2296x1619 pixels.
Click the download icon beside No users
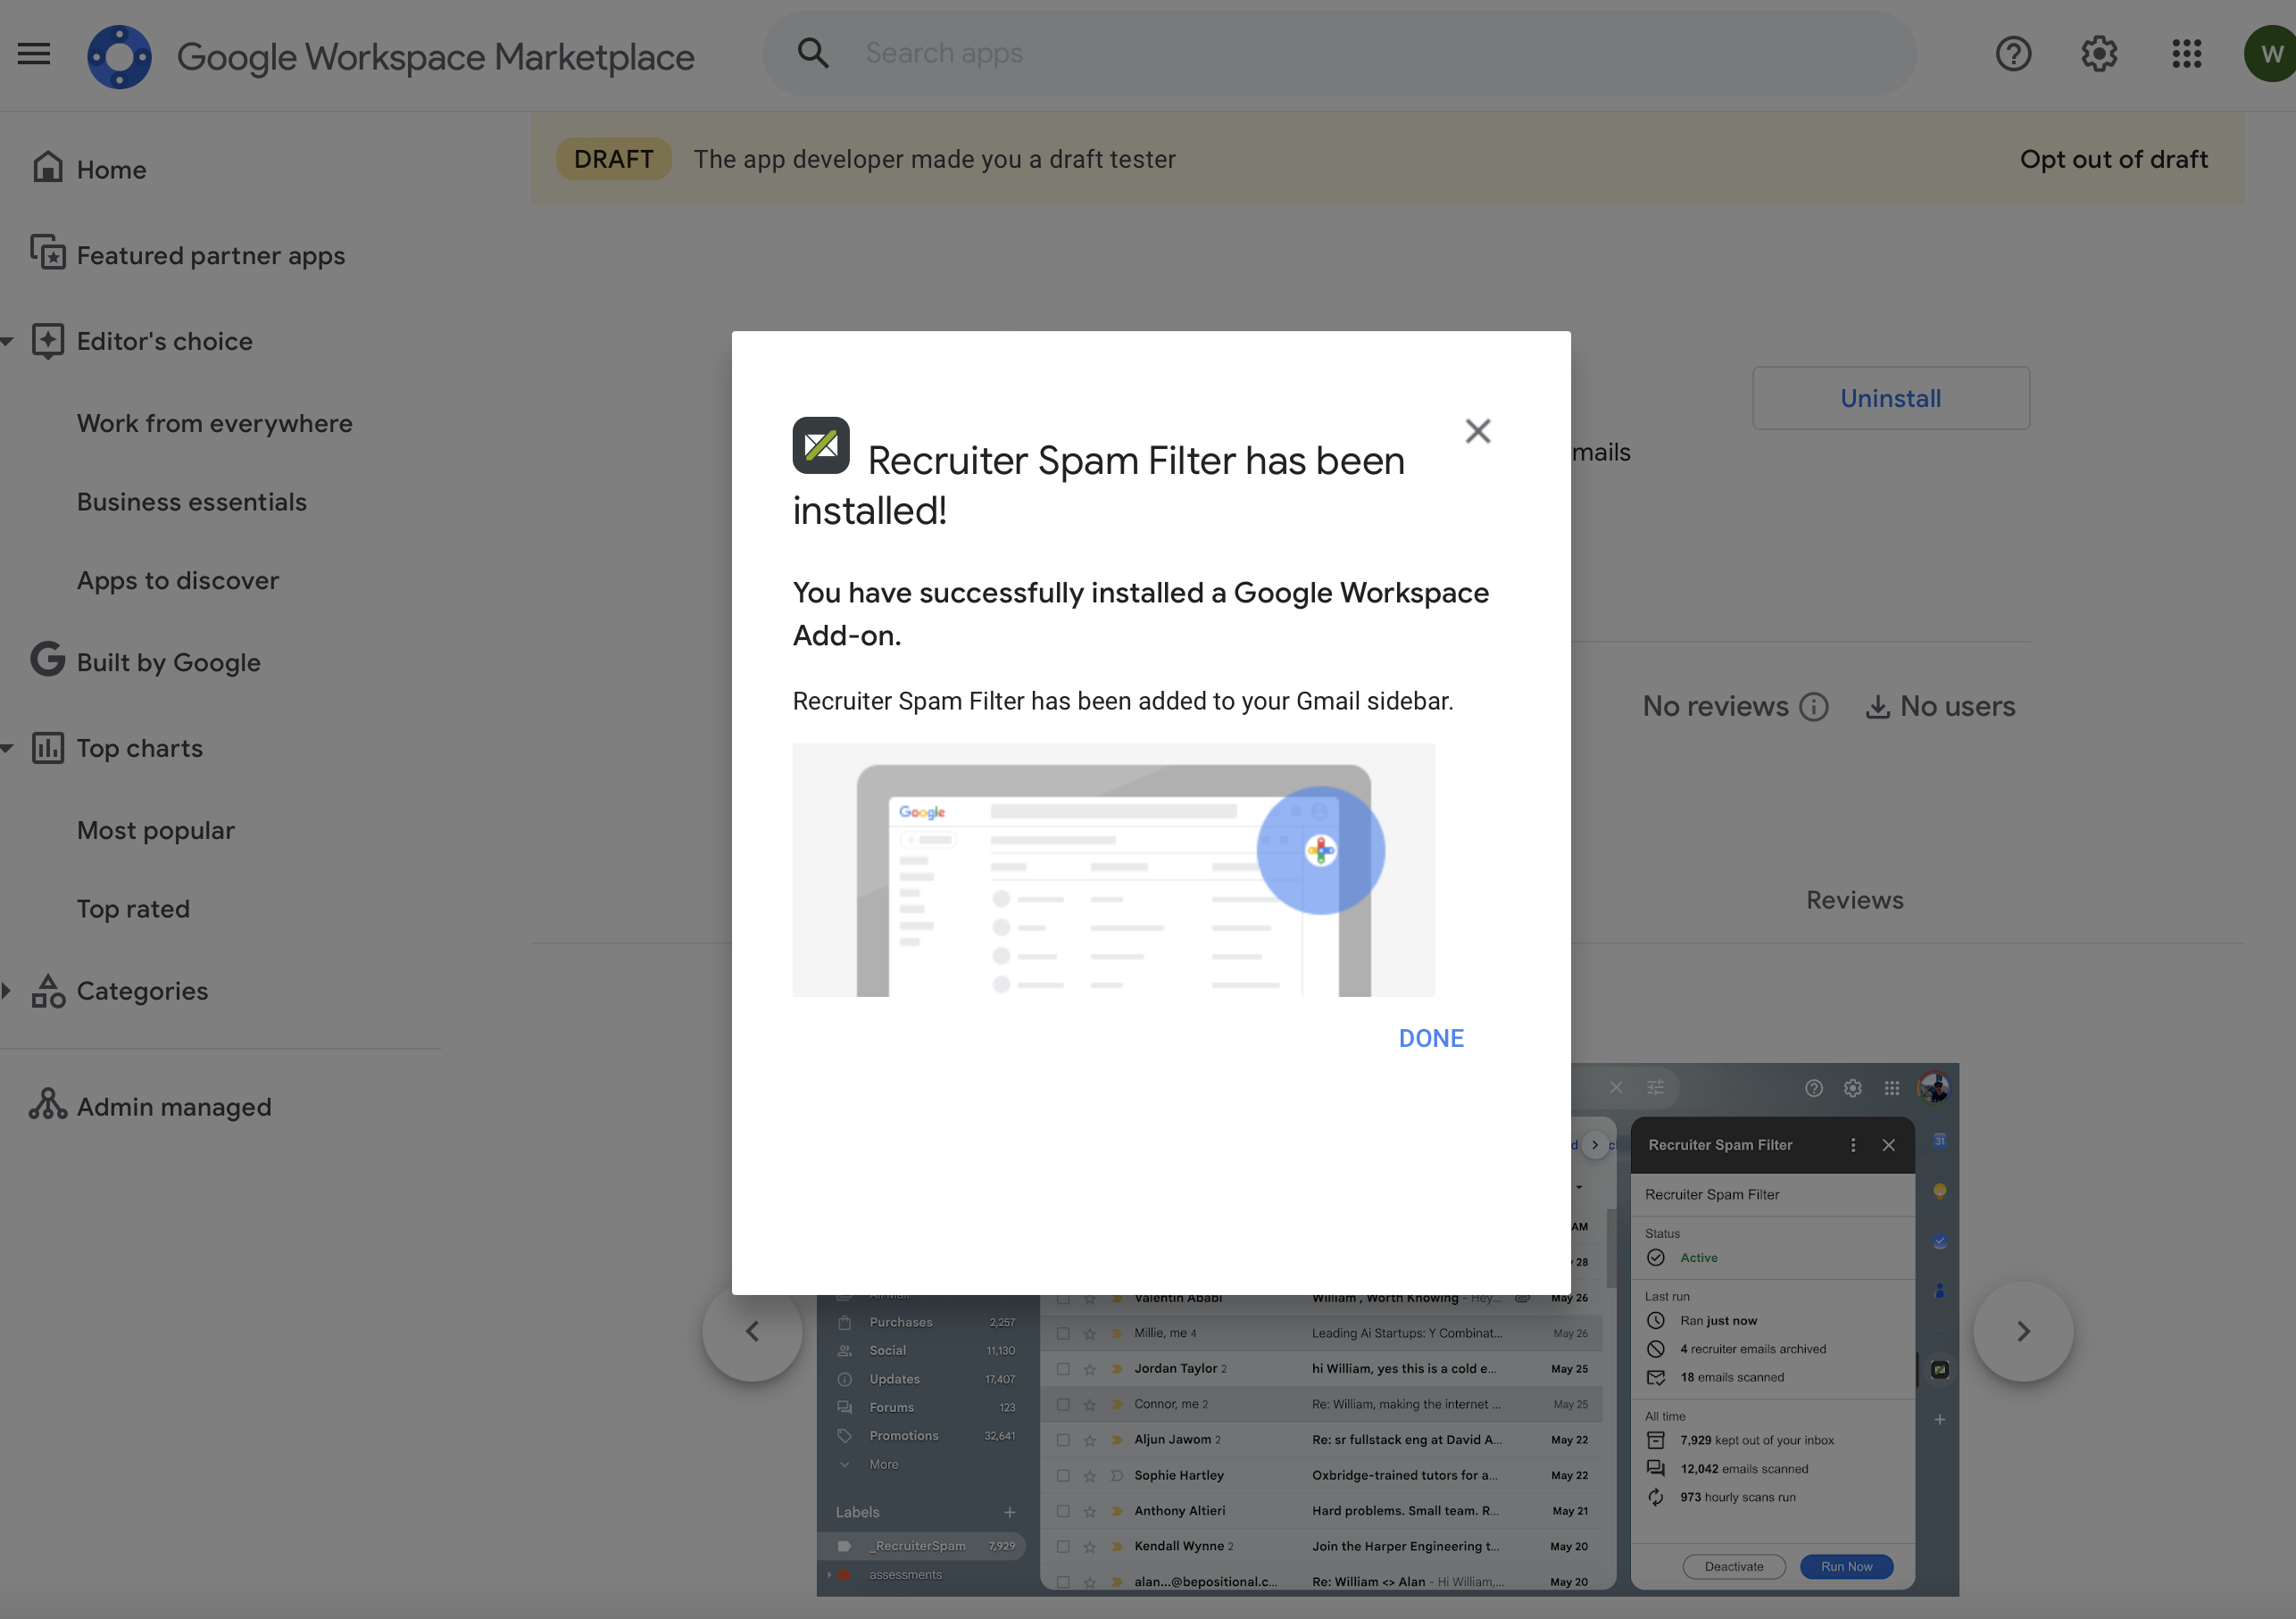(x=1877, y=707)
